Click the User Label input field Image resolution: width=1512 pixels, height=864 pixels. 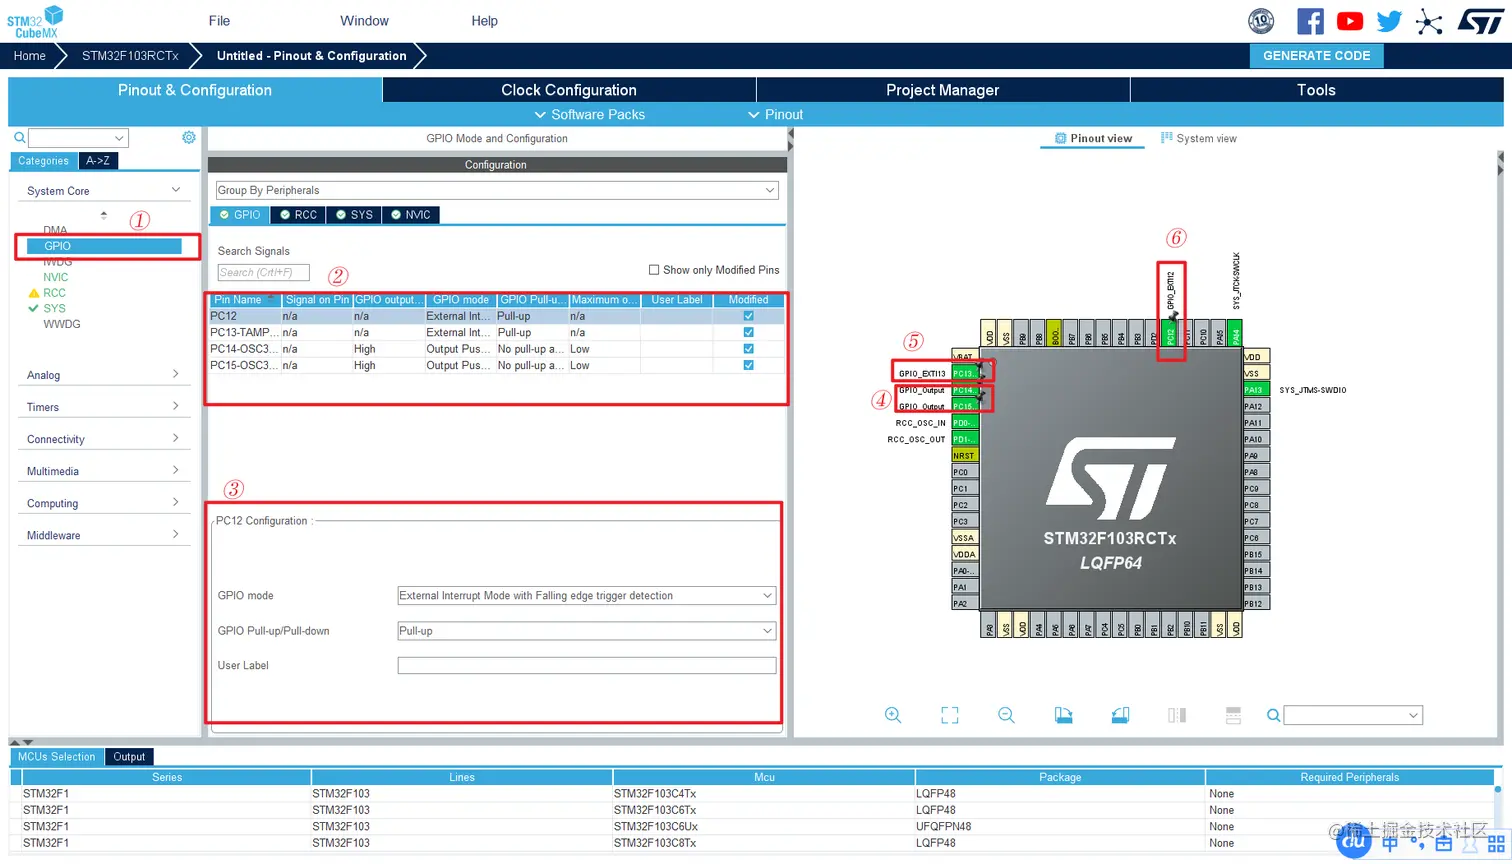(x=586, y=666)
